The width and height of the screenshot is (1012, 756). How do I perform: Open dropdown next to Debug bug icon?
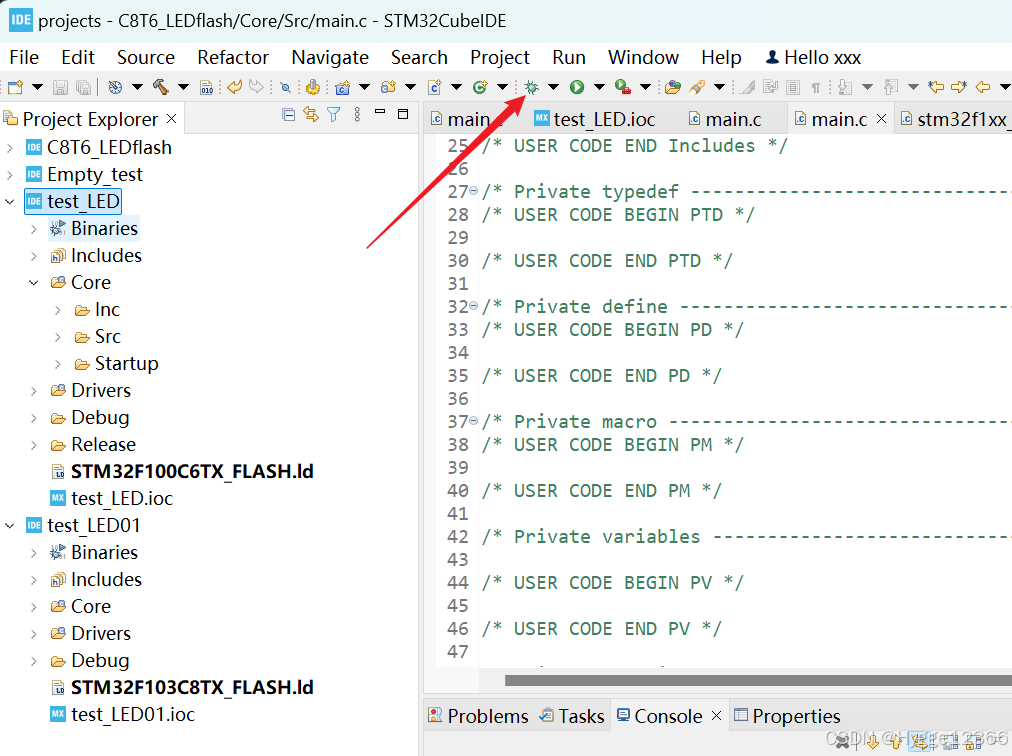[x=553, y=87]
